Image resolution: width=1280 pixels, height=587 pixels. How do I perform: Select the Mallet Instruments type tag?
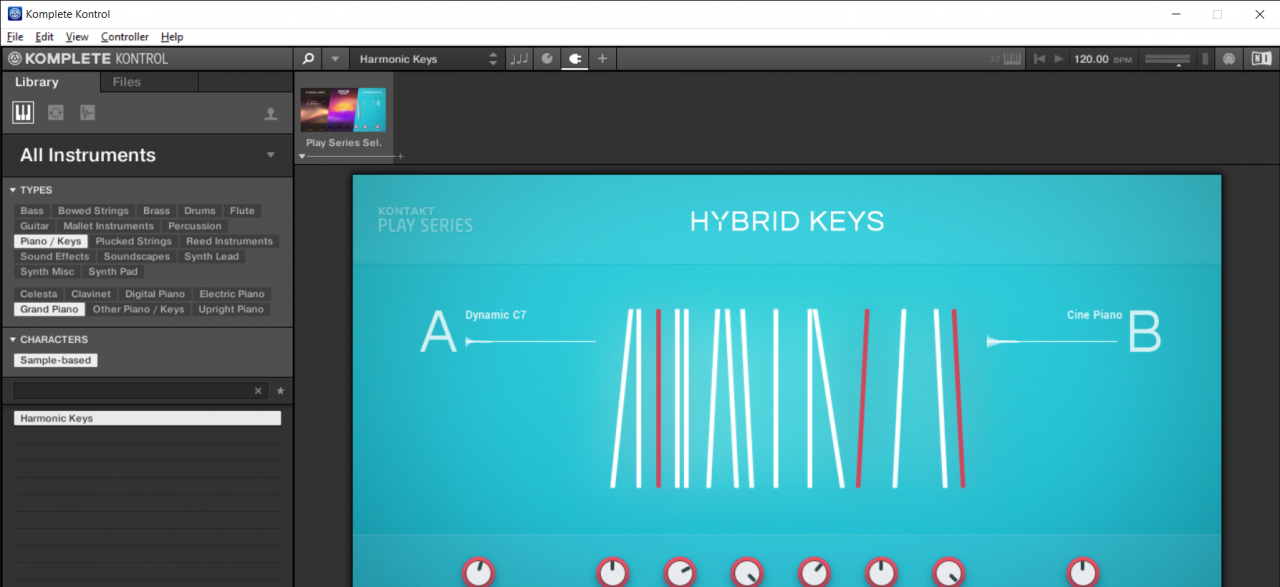click(109, 226)
